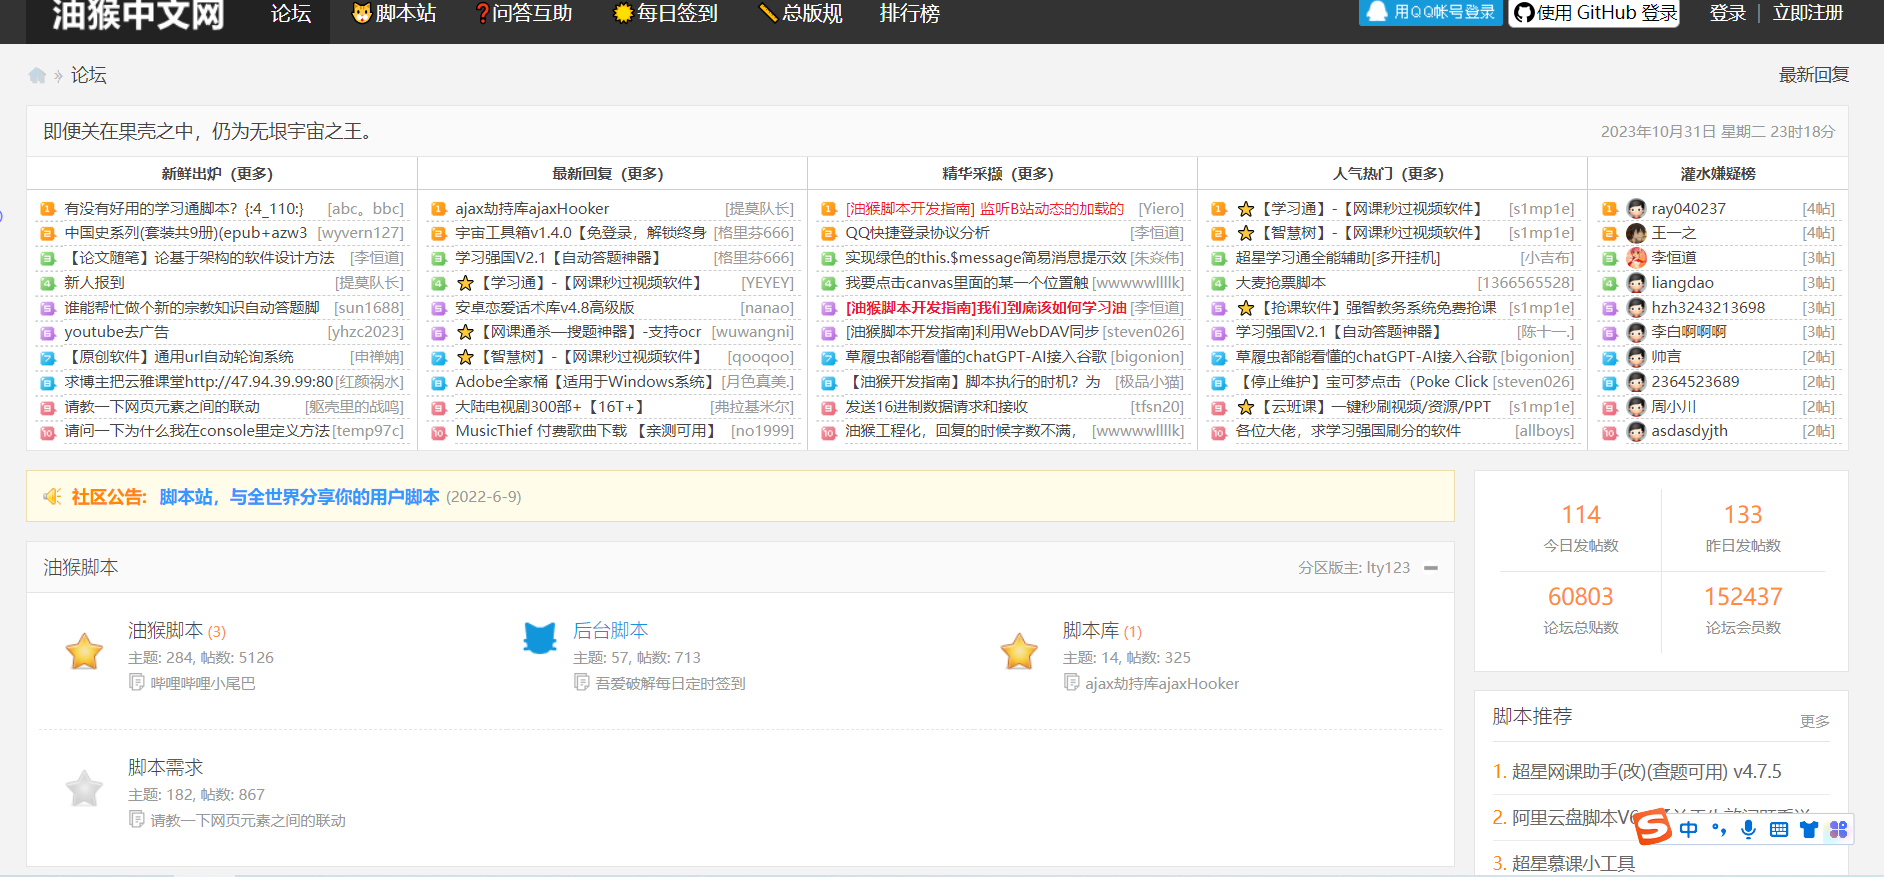Open post 发送16进制数据请求和接收

pyautogui.click(x=936, y=407)
